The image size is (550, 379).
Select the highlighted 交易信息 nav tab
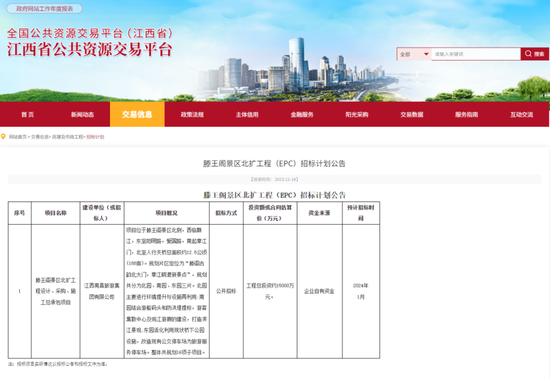[x=137, y=114]
